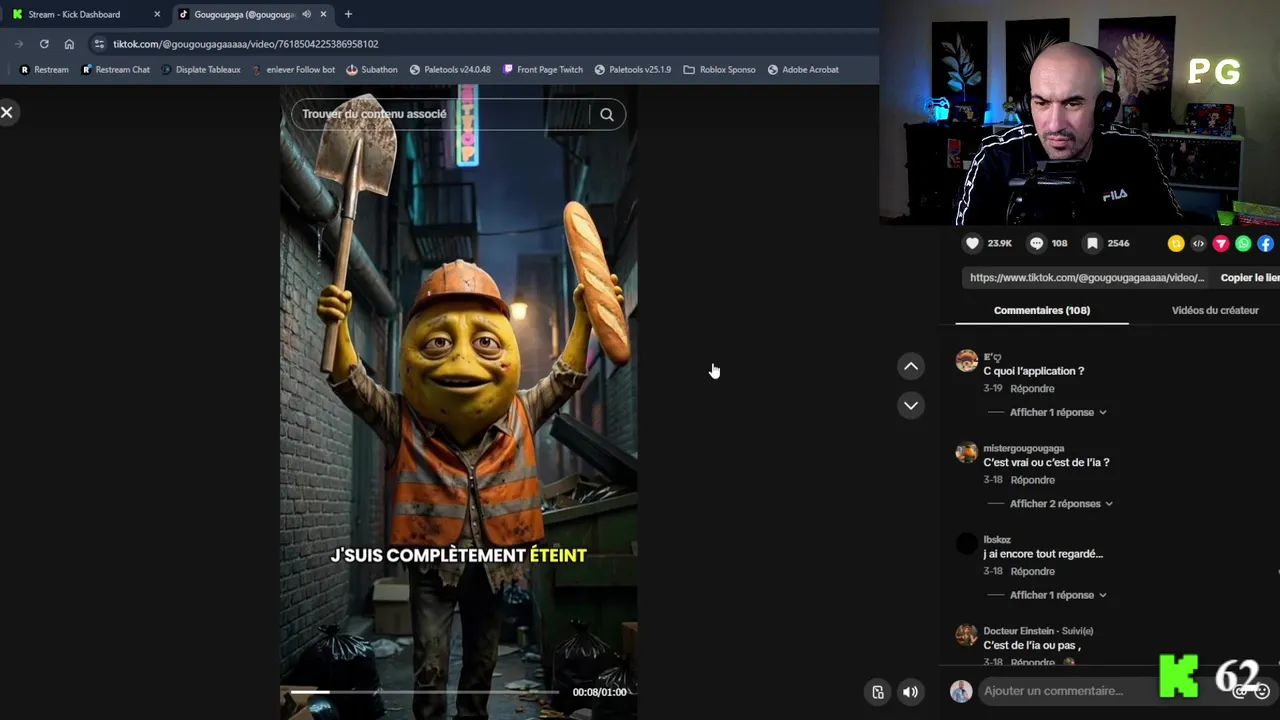Screen dimensions: 1280x720
Task: Click 'Copier le lien' button
Action: [x=1250, y=277]
